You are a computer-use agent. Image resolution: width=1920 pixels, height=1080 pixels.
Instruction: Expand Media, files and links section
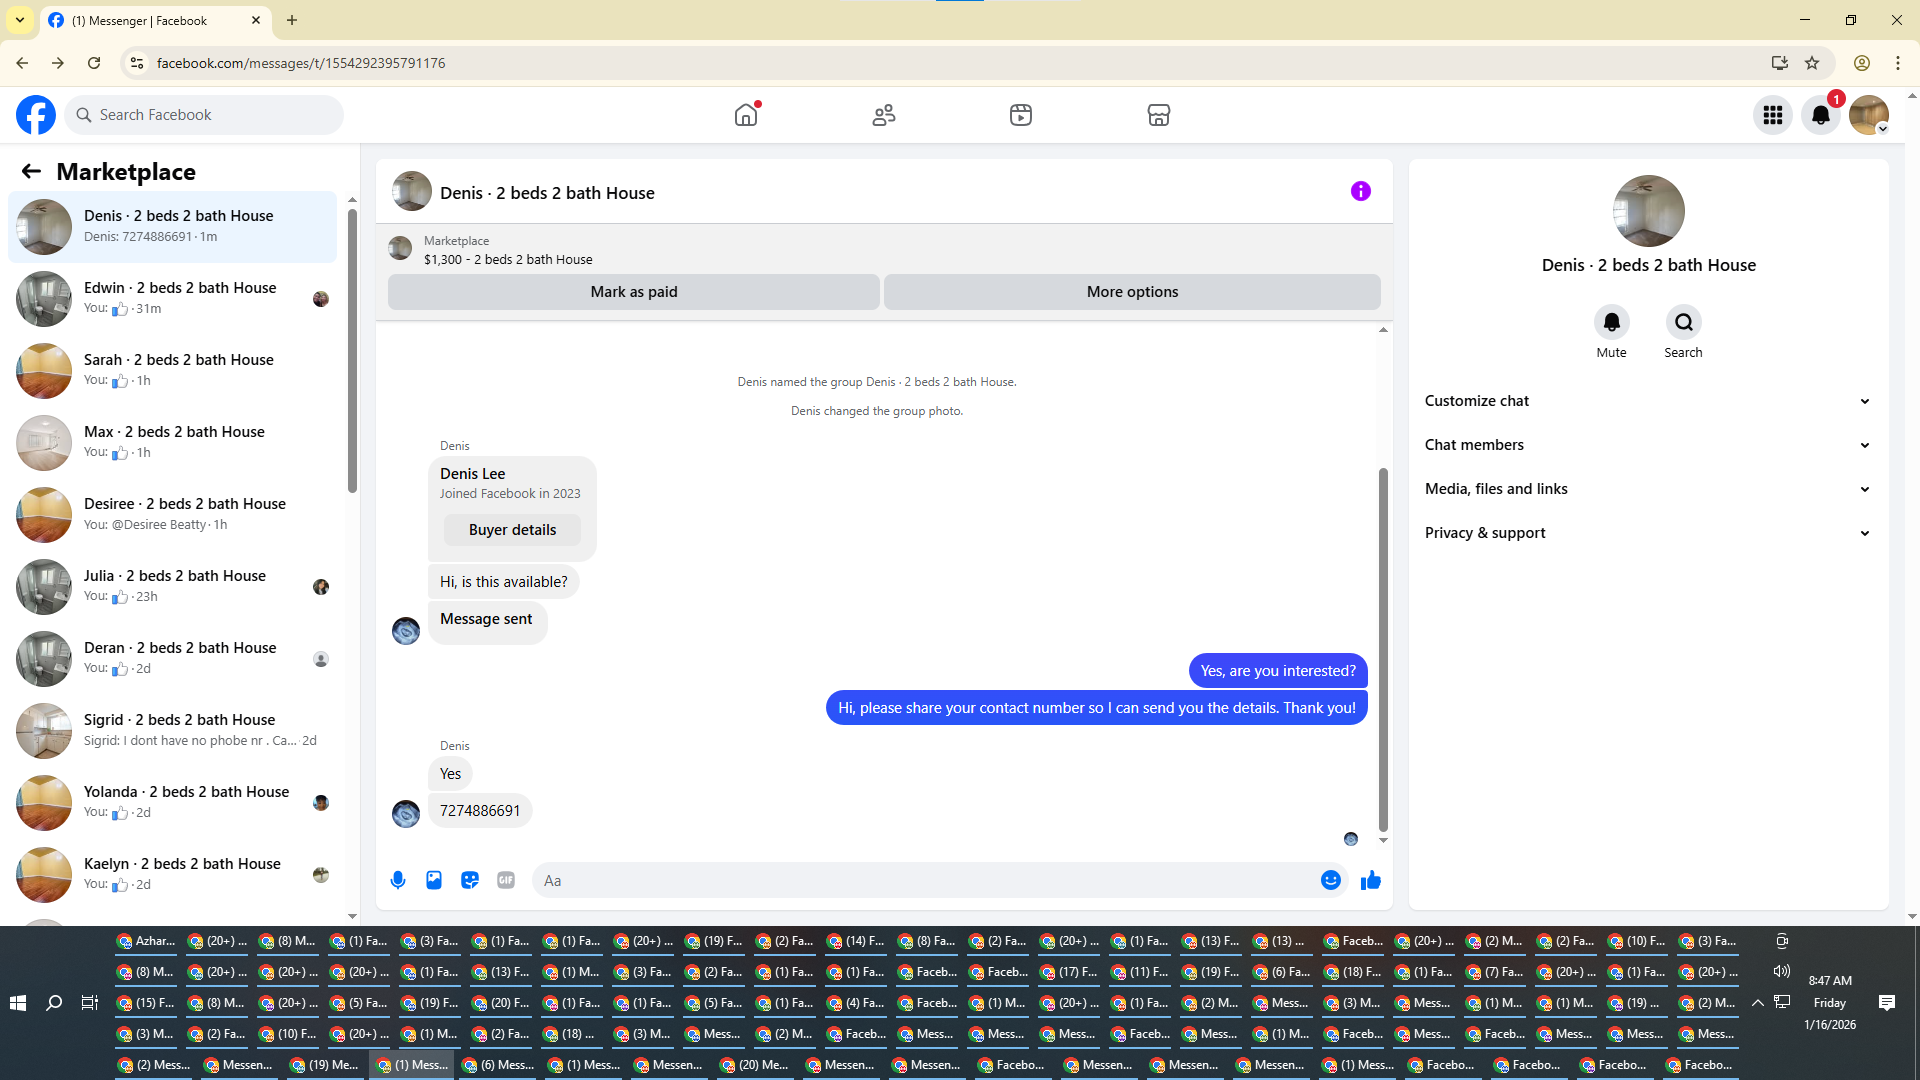pyautogui.click(x=1647, y=489)
